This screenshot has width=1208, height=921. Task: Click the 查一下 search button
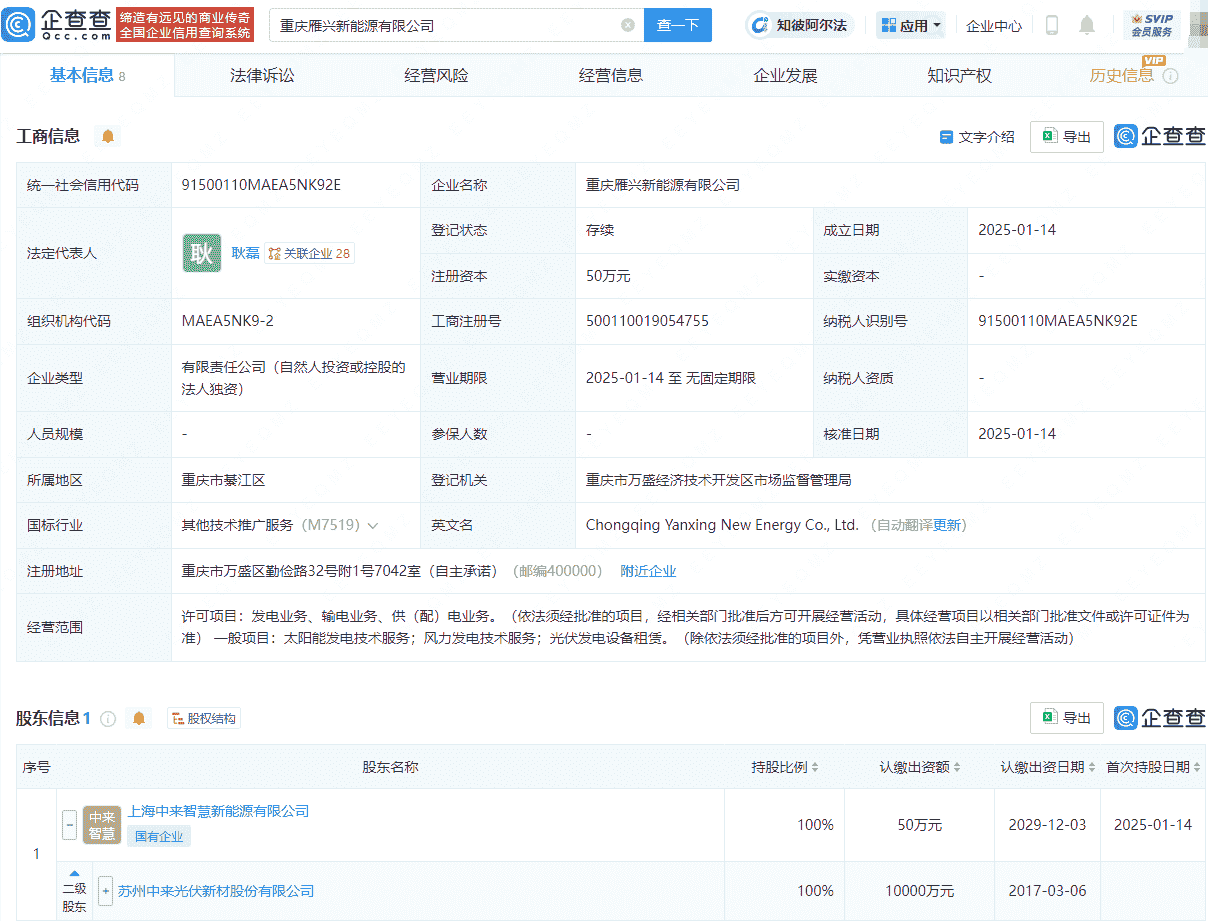coord(677,25)
